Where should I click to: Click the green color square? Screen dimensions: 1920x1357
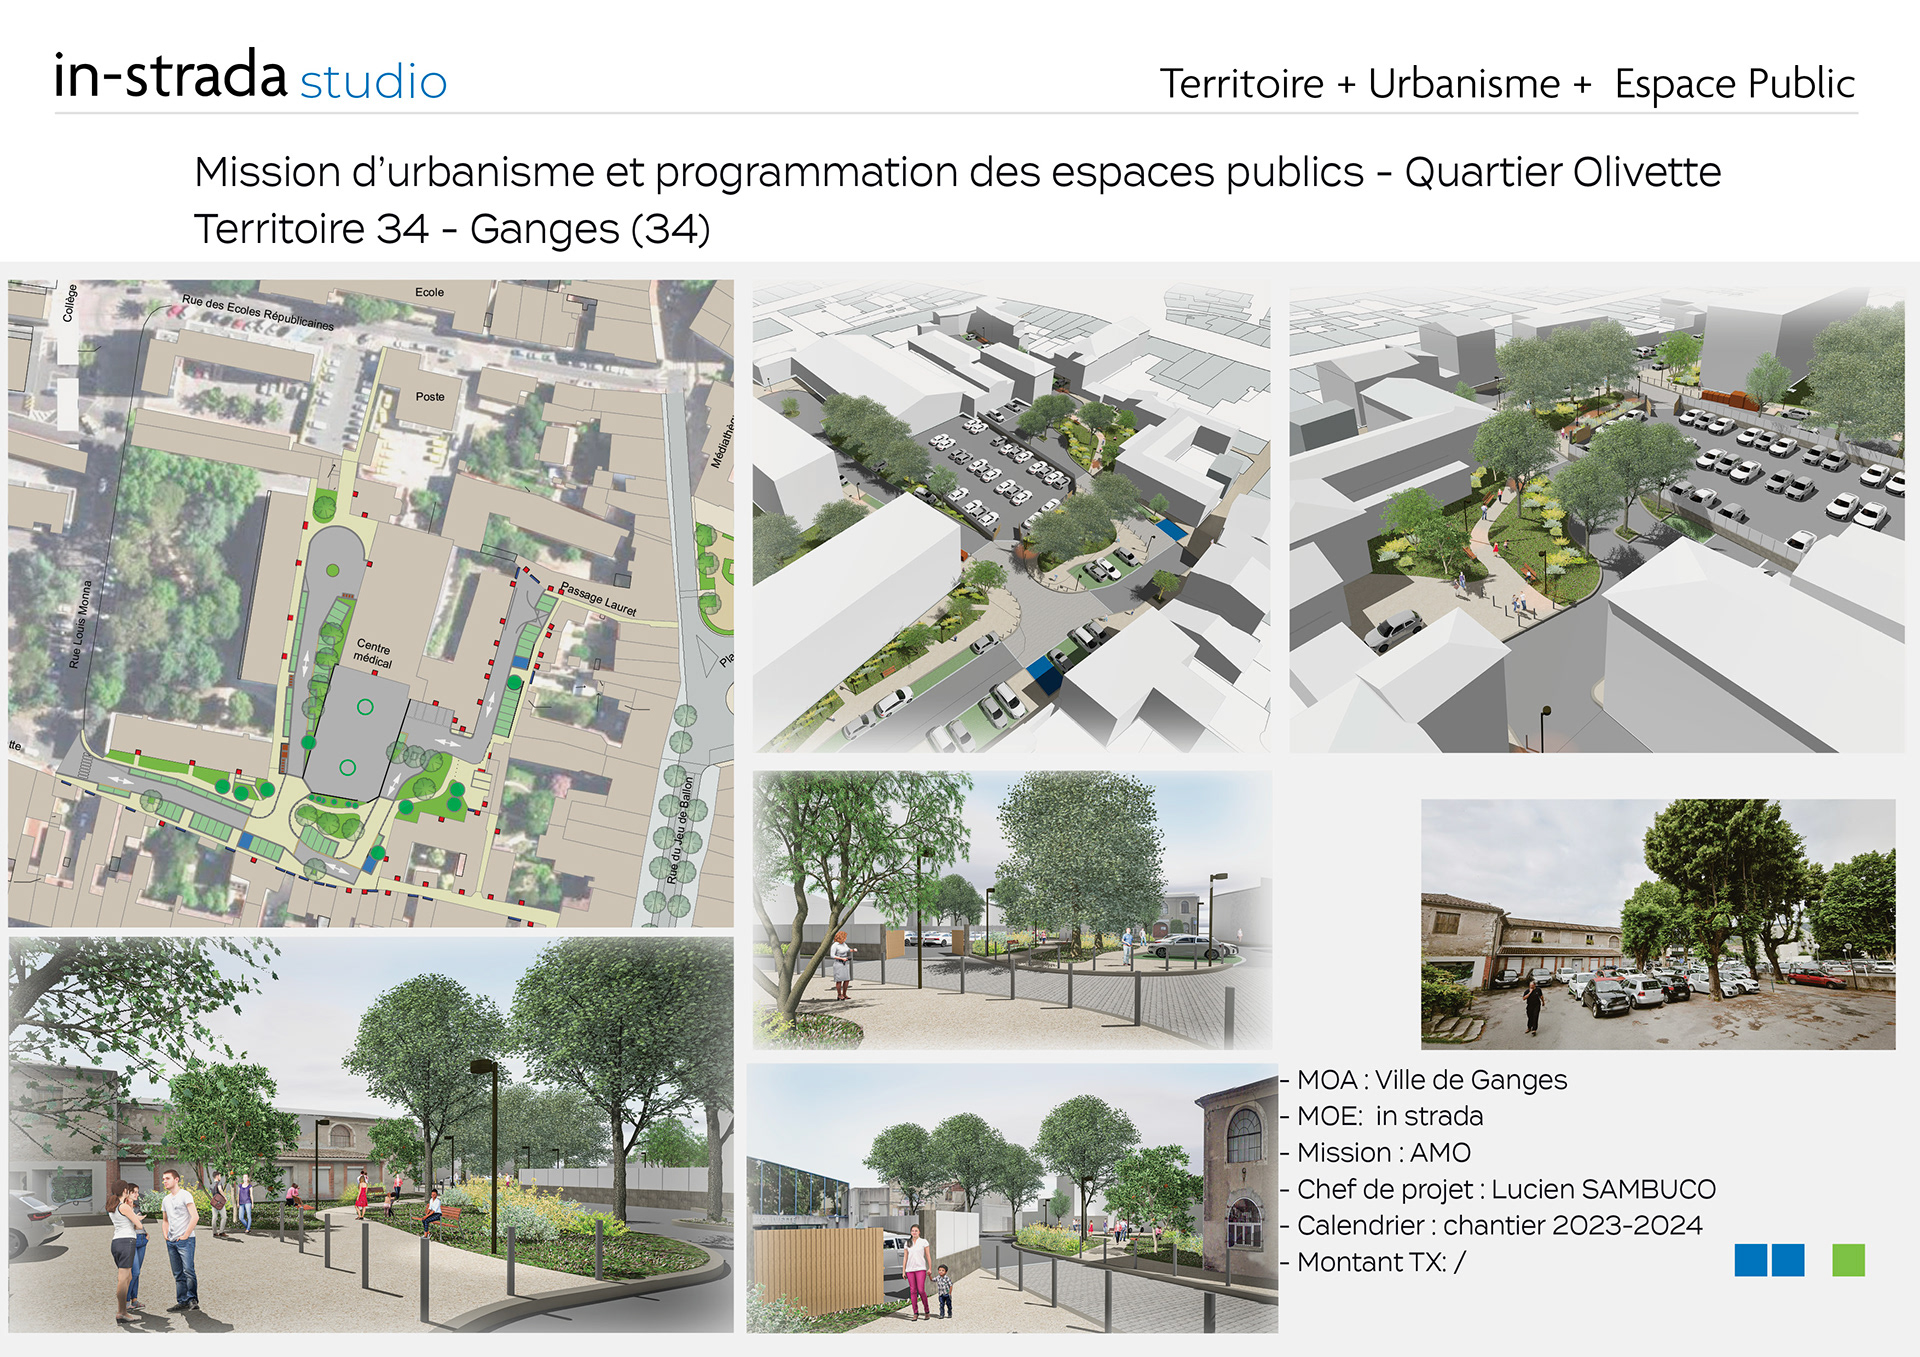(x=1848, y=1260)
